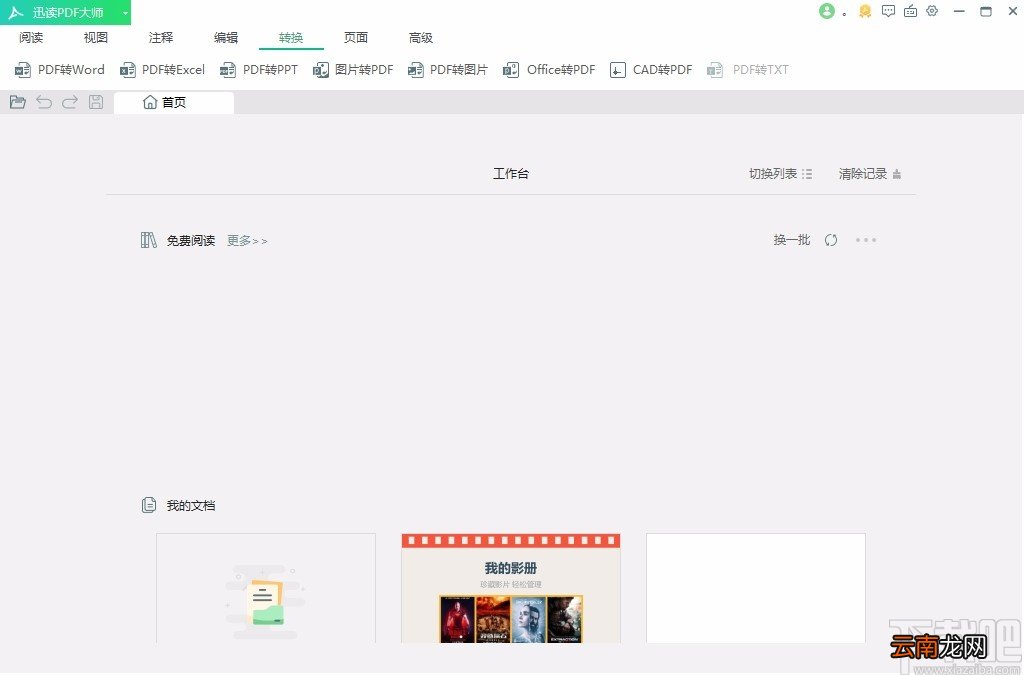
Task: Open the empty folder document thumbnail
Action: (266, 588)
